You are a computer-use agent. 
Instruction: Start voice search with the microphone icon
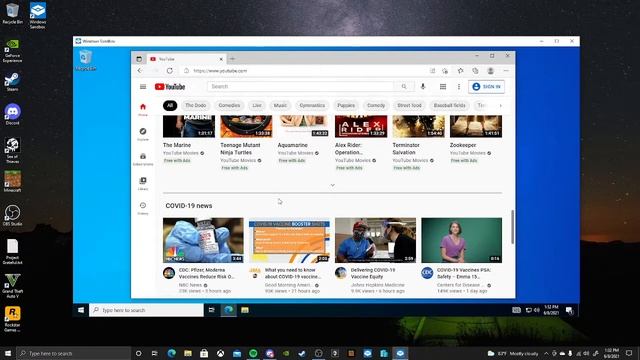(x=423, y=87)
